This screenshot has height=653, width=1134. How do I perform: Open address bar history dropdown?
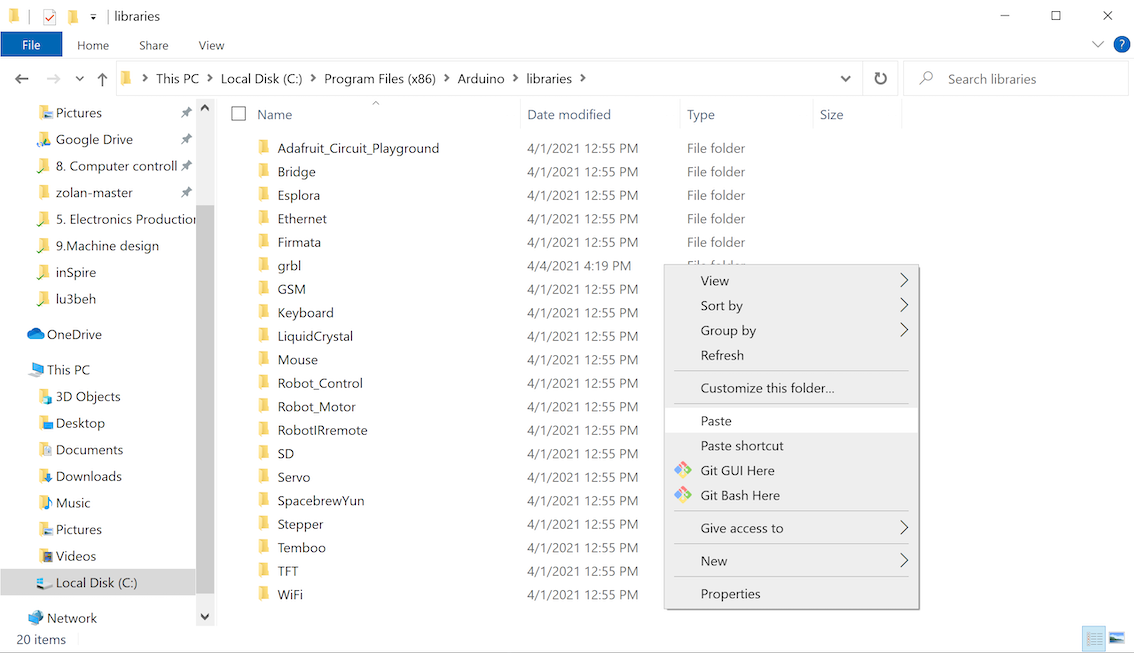point(845,79)
